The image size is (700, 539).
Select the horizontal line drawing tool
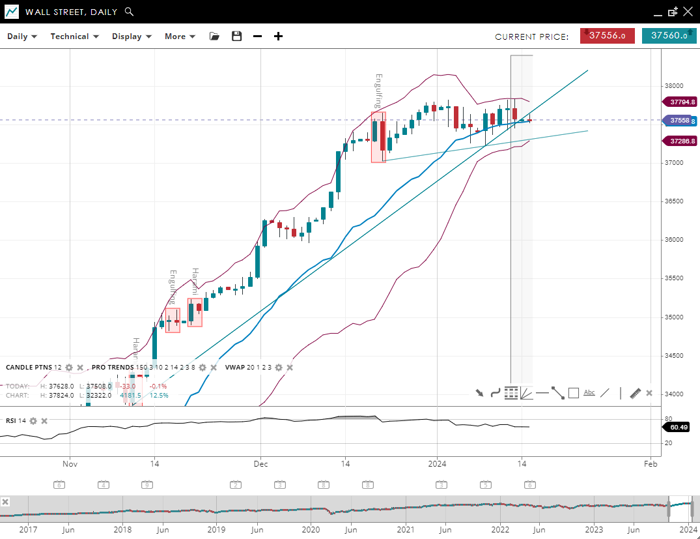[x=542, y=393]
